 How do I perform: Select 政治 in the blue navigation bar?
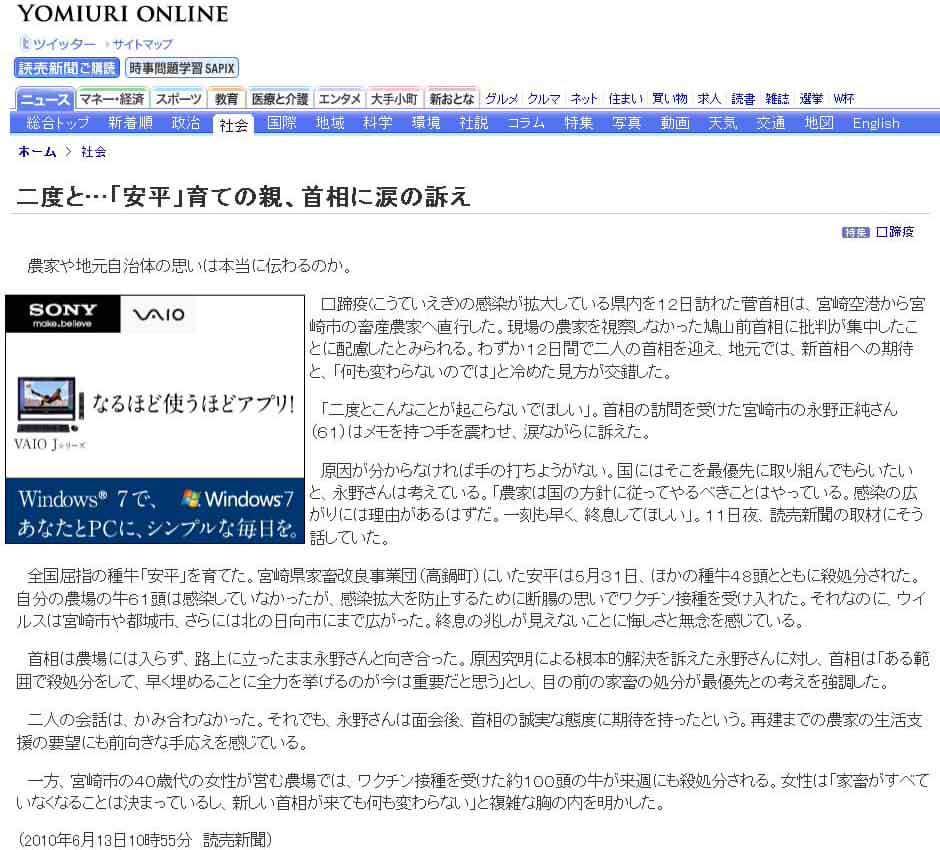186,123
